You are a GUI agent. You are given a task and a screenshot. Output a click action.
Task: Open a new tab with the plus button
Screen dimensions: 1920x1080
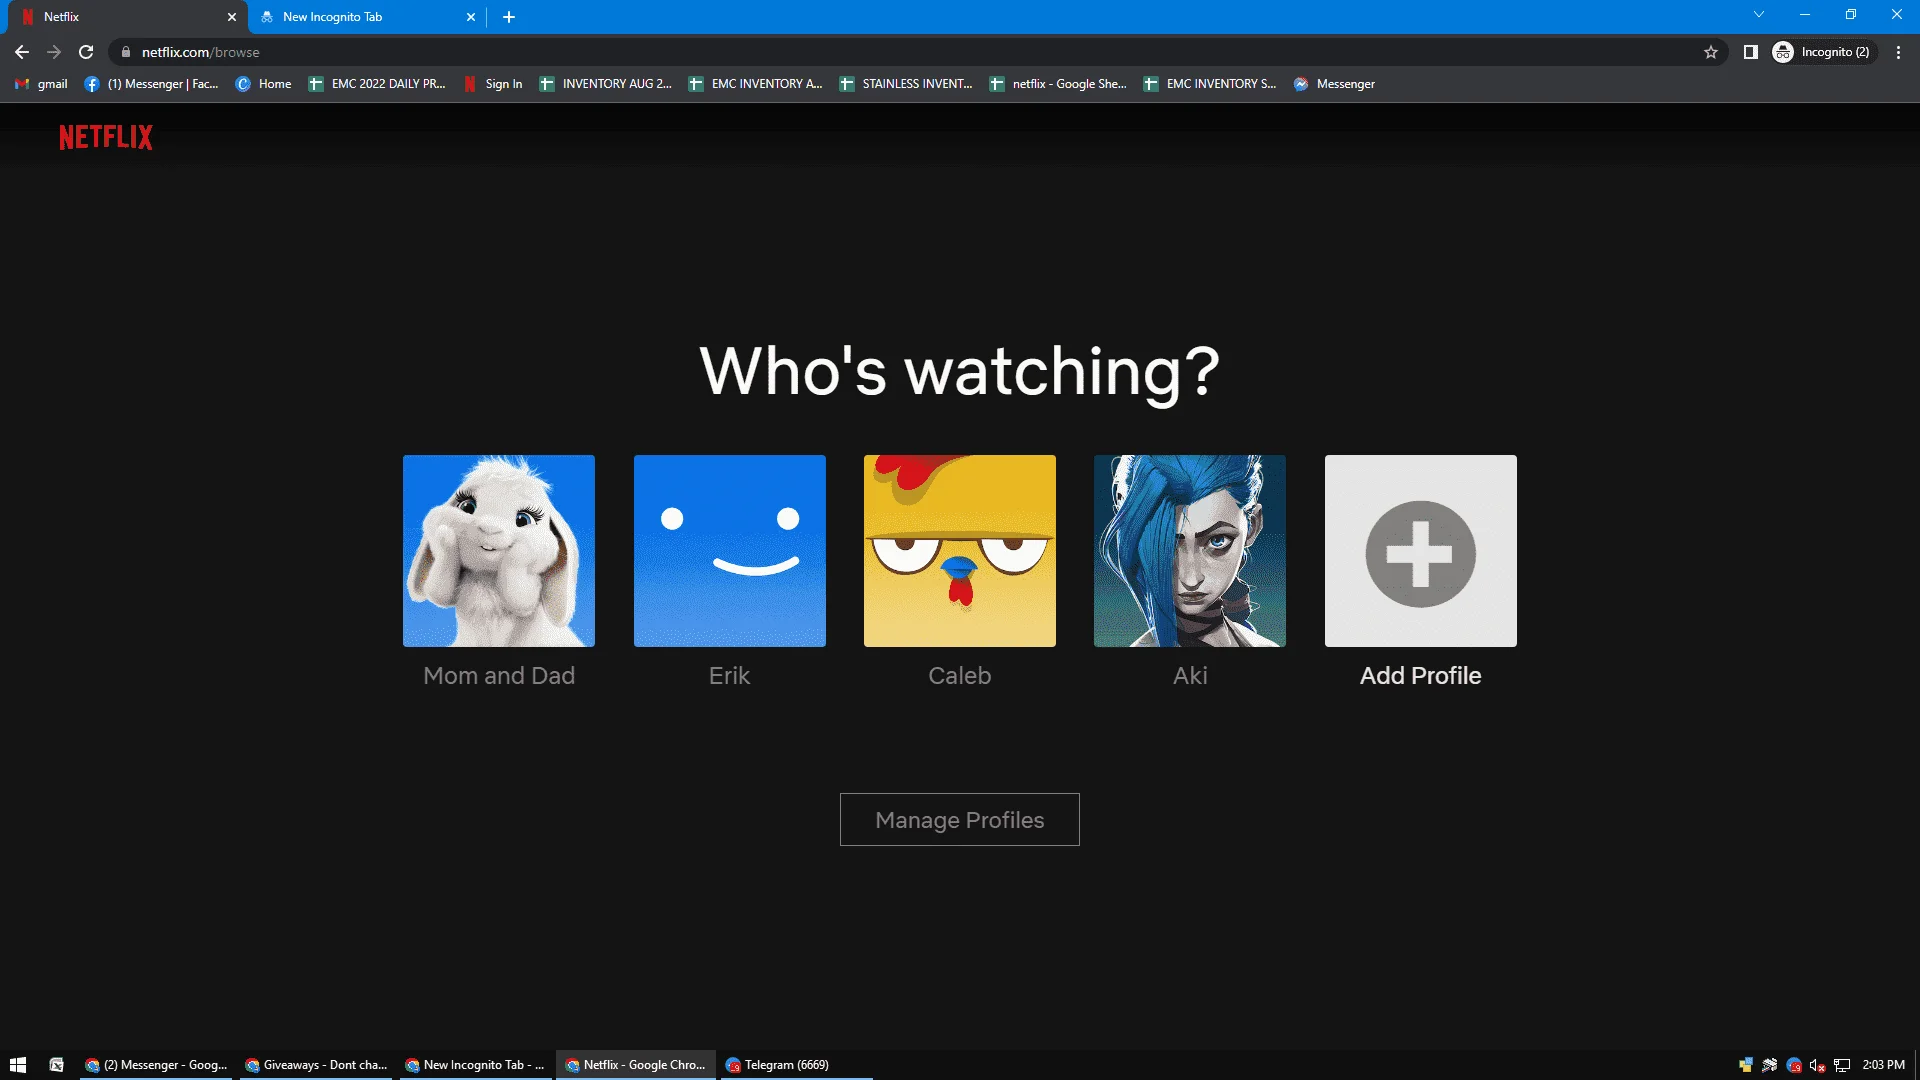(x=509, y=17)
